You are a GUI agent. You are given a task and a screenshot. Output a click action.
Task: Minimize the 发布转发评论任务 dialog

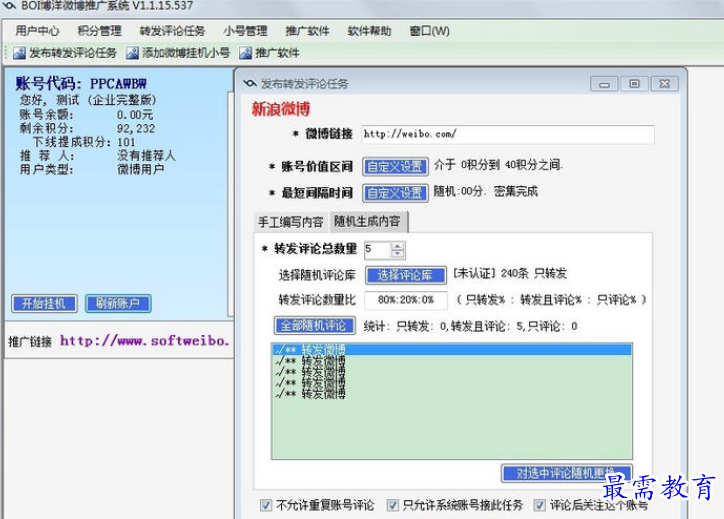(604, 84)
